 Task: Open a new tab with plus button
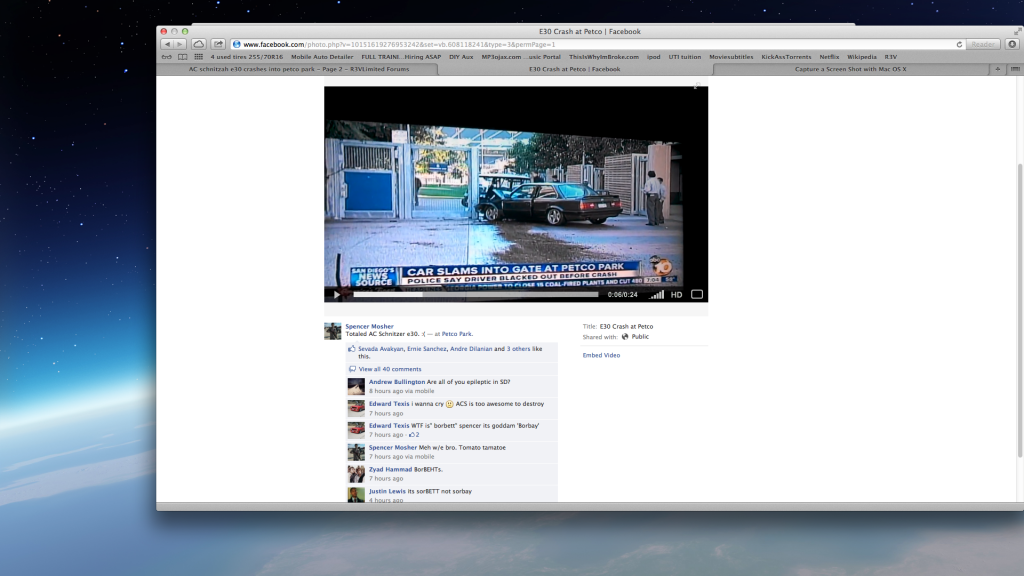[997, 69]
